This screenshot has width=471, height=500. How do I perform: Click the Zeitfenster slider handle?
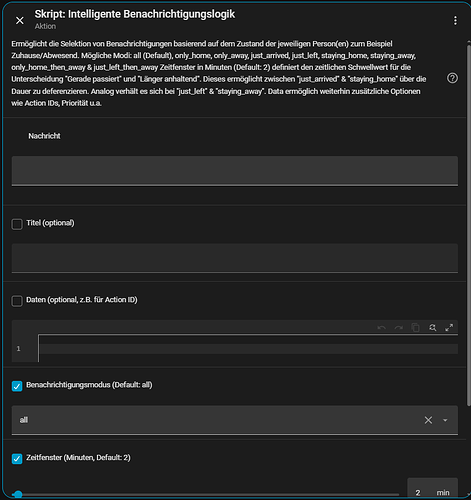(18, 494)
